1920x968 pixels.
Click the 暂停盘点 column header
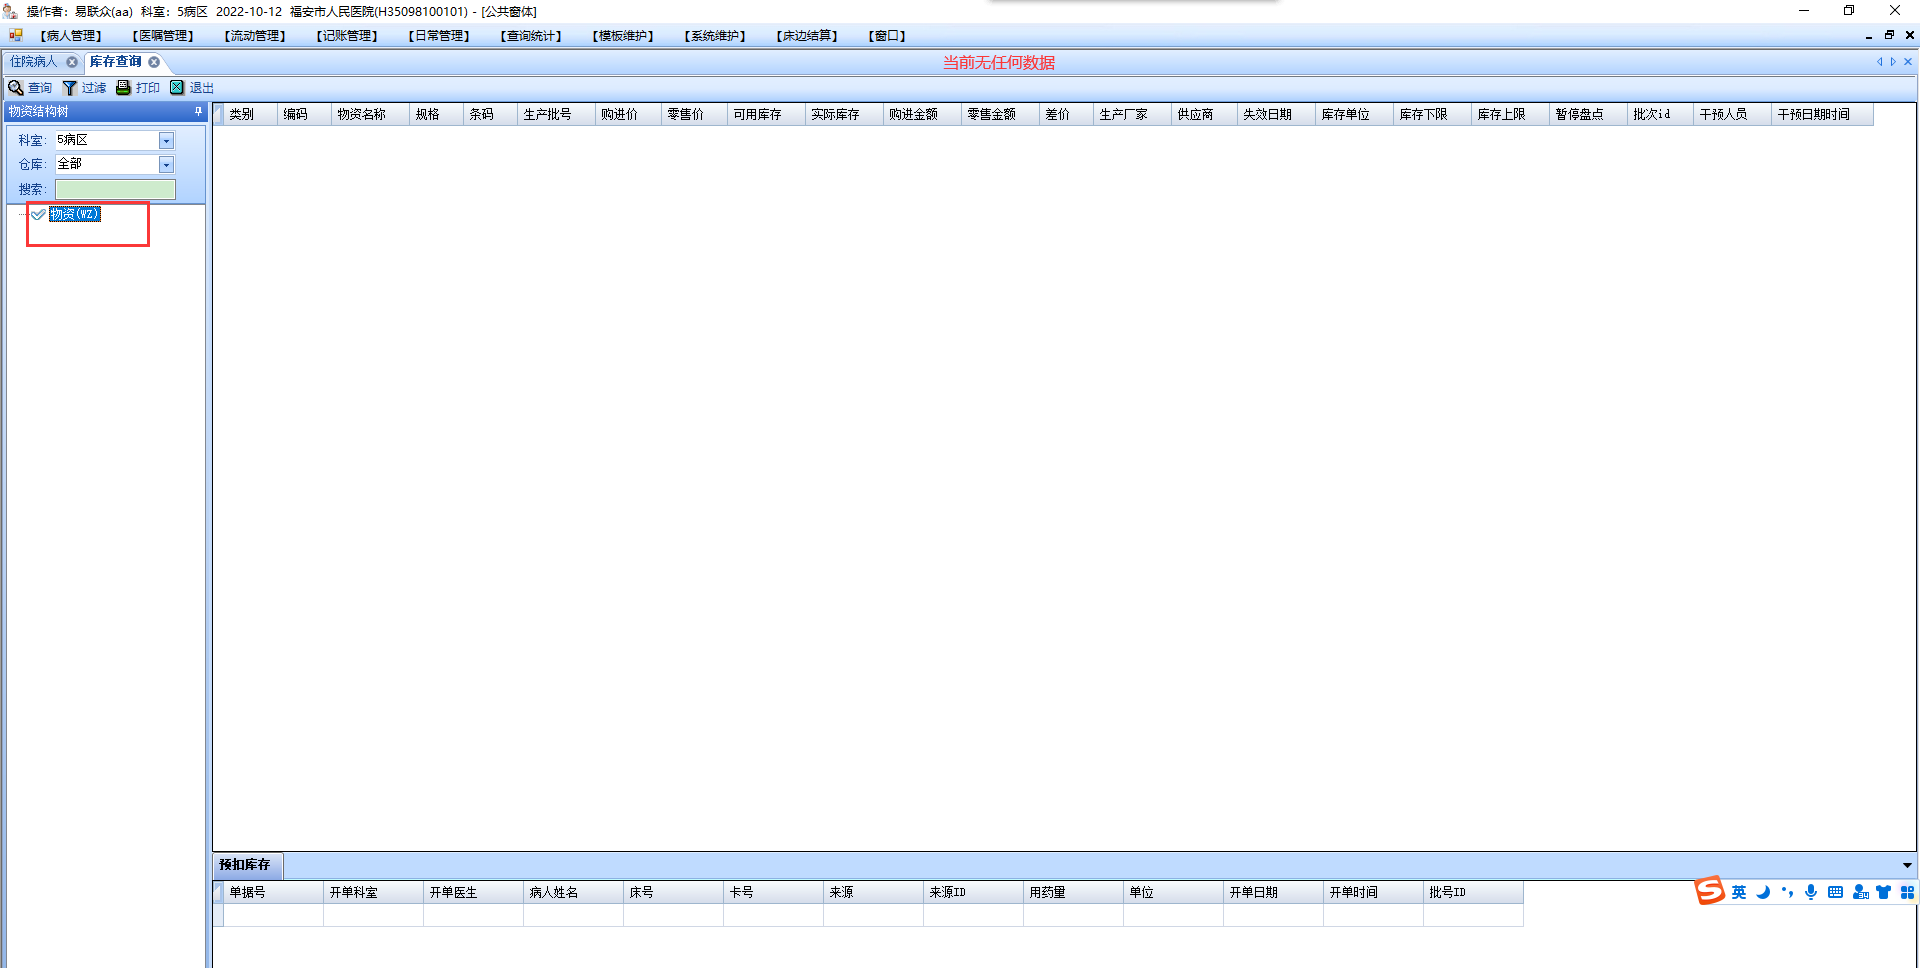tap(1589, 115)
